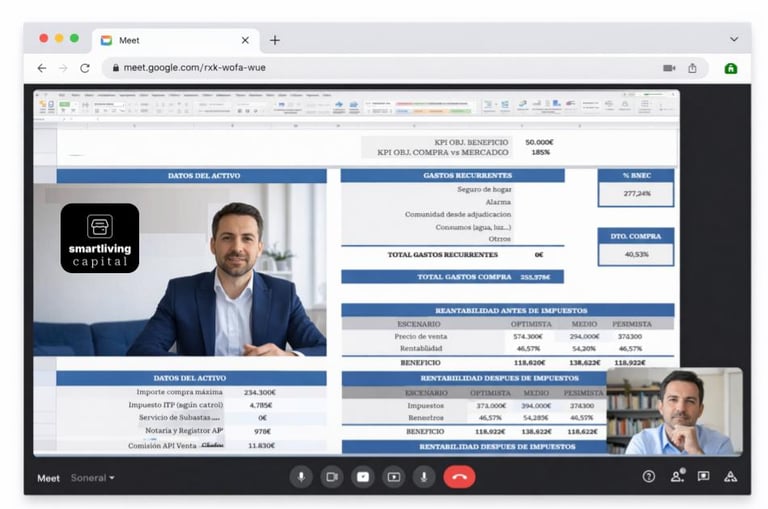Select the Comisión API Venta label
This screenshot has width=768, height=509.
pos(162,445)
